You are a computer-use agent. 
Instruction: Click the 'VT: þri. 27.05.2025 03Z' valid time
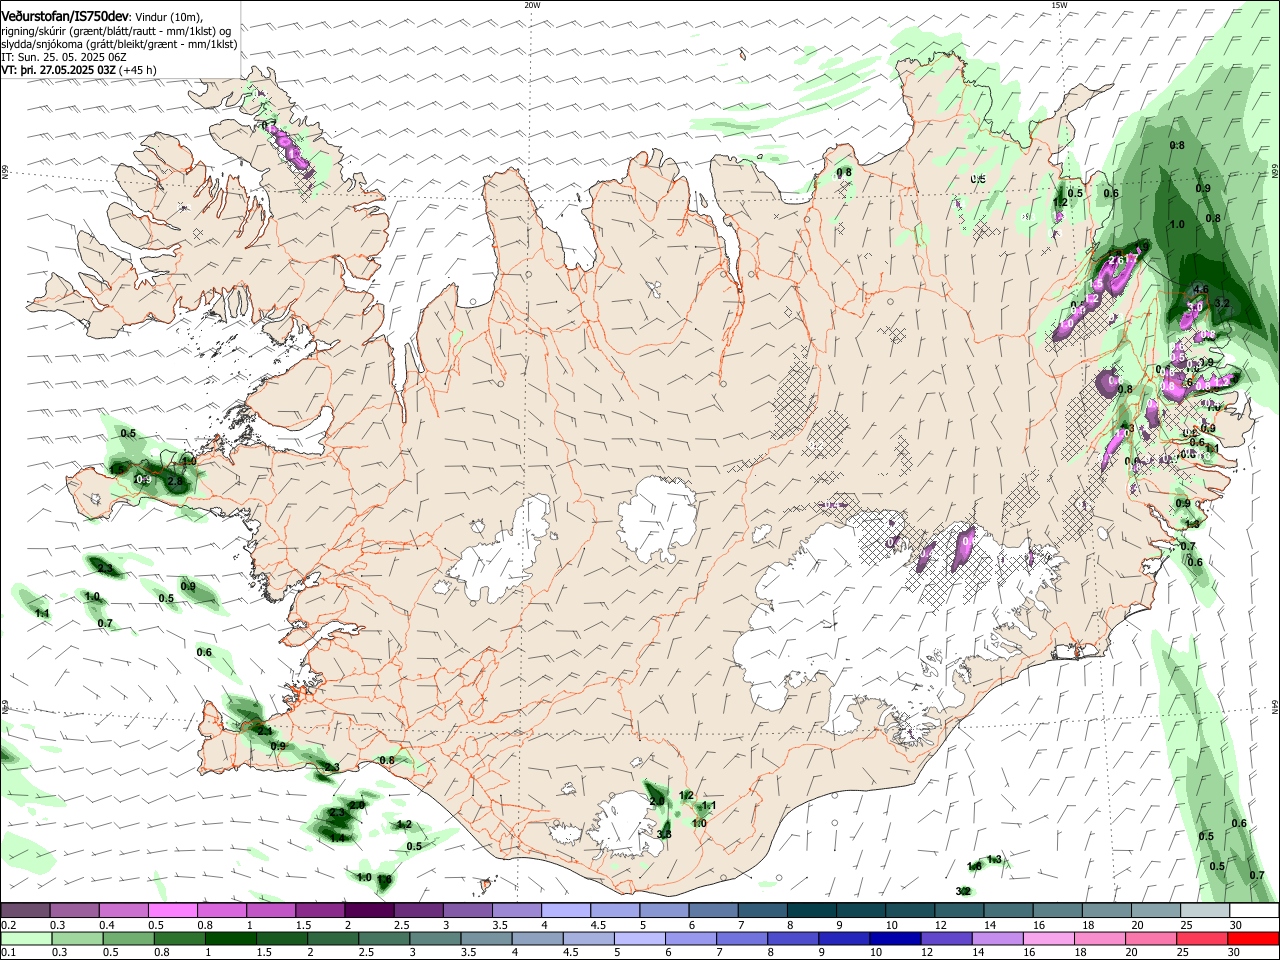[x=58, y=70]
